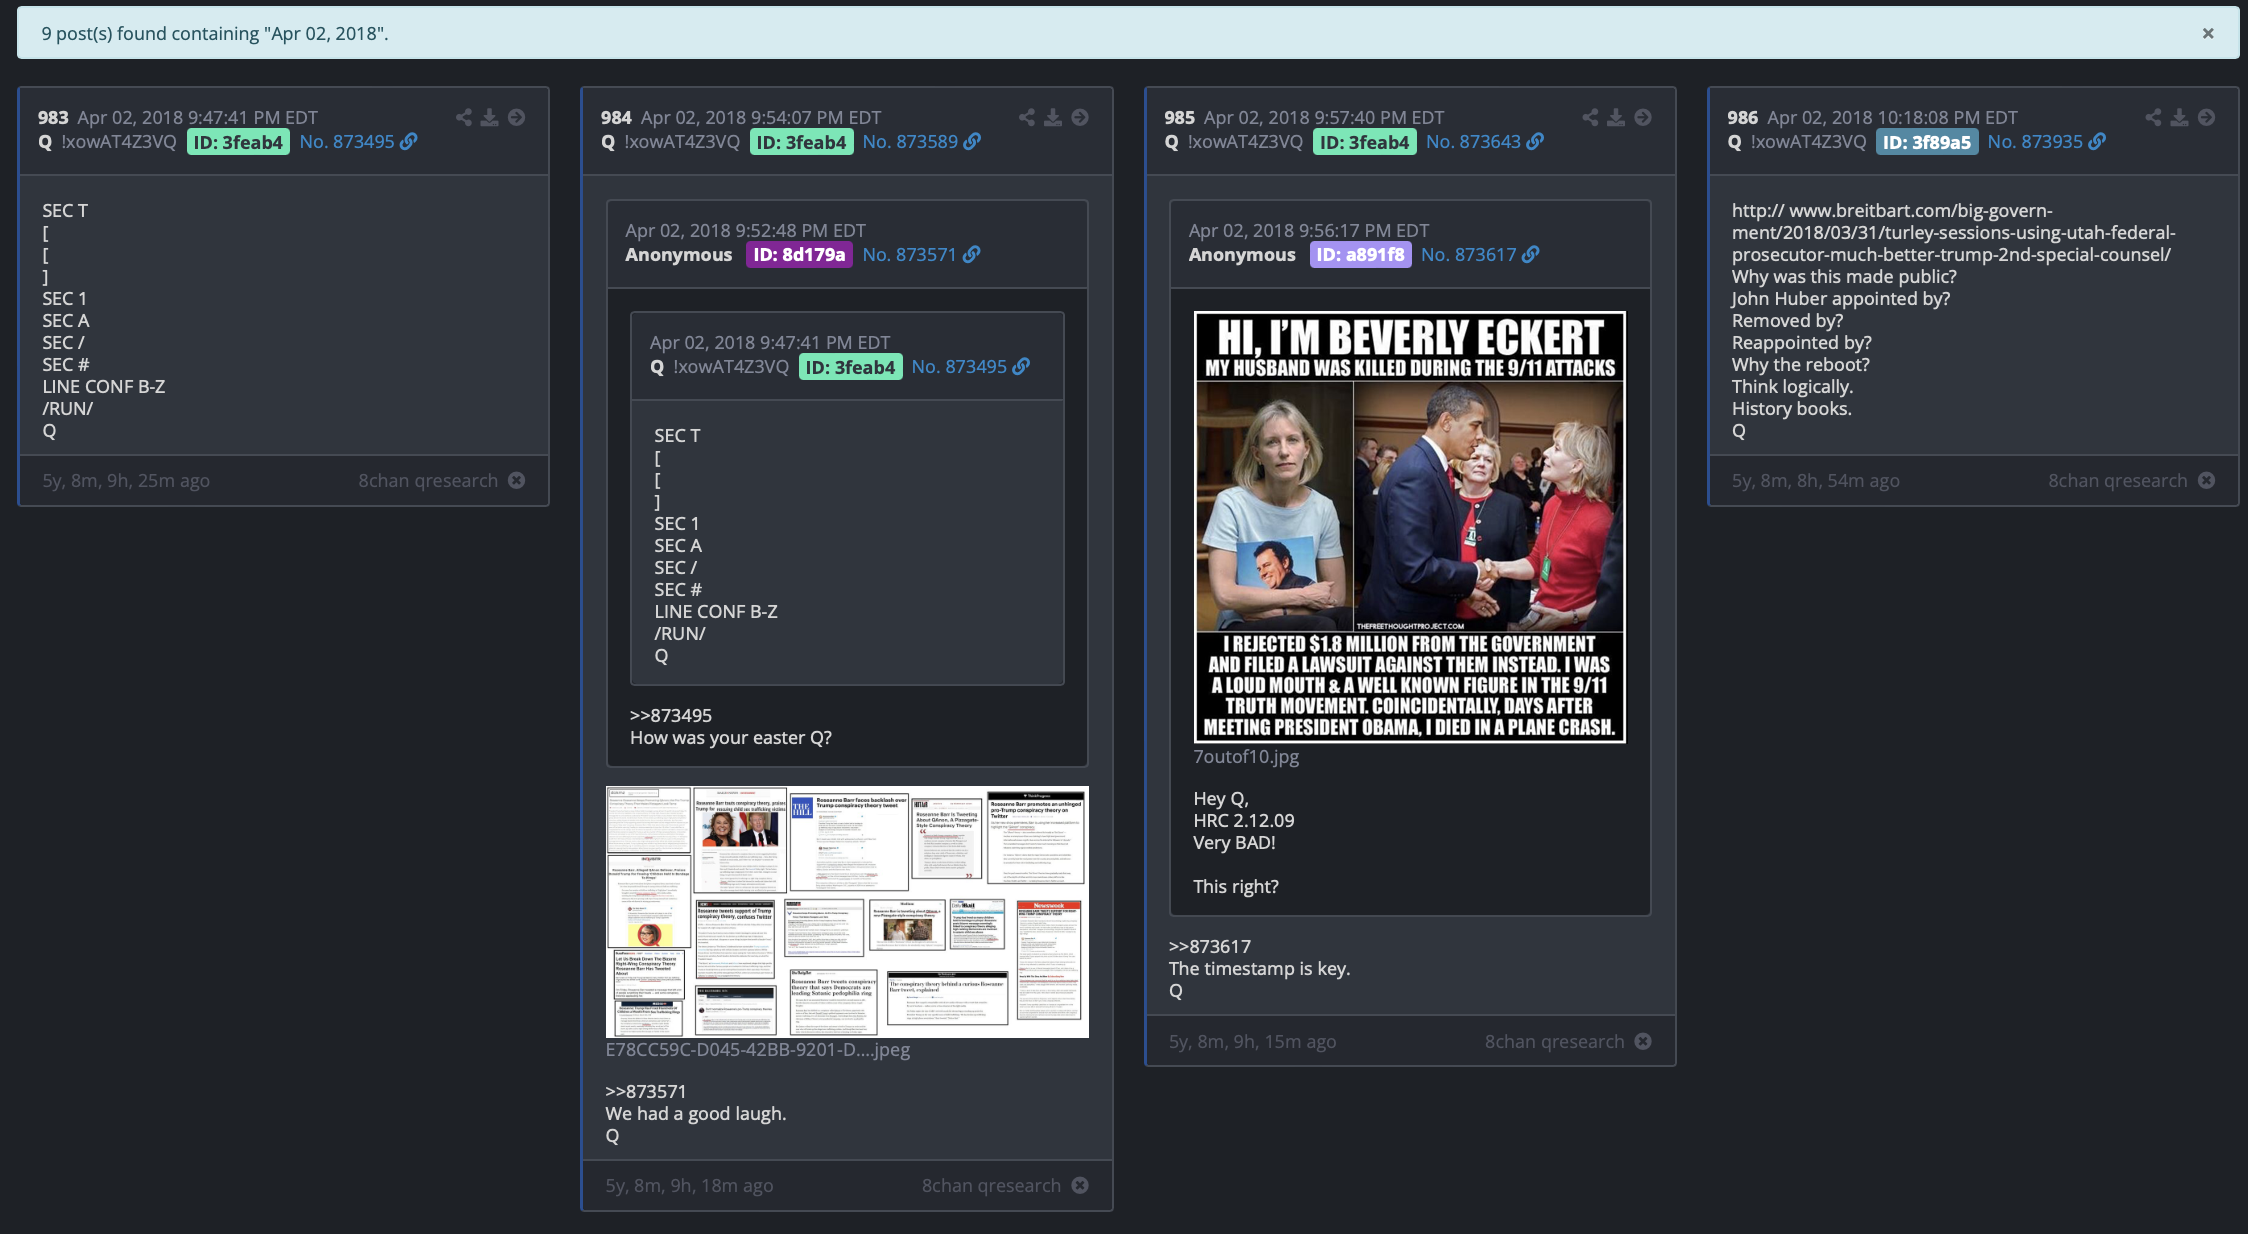
Task: Download post 983 using download icon
Action: (489, 117)
